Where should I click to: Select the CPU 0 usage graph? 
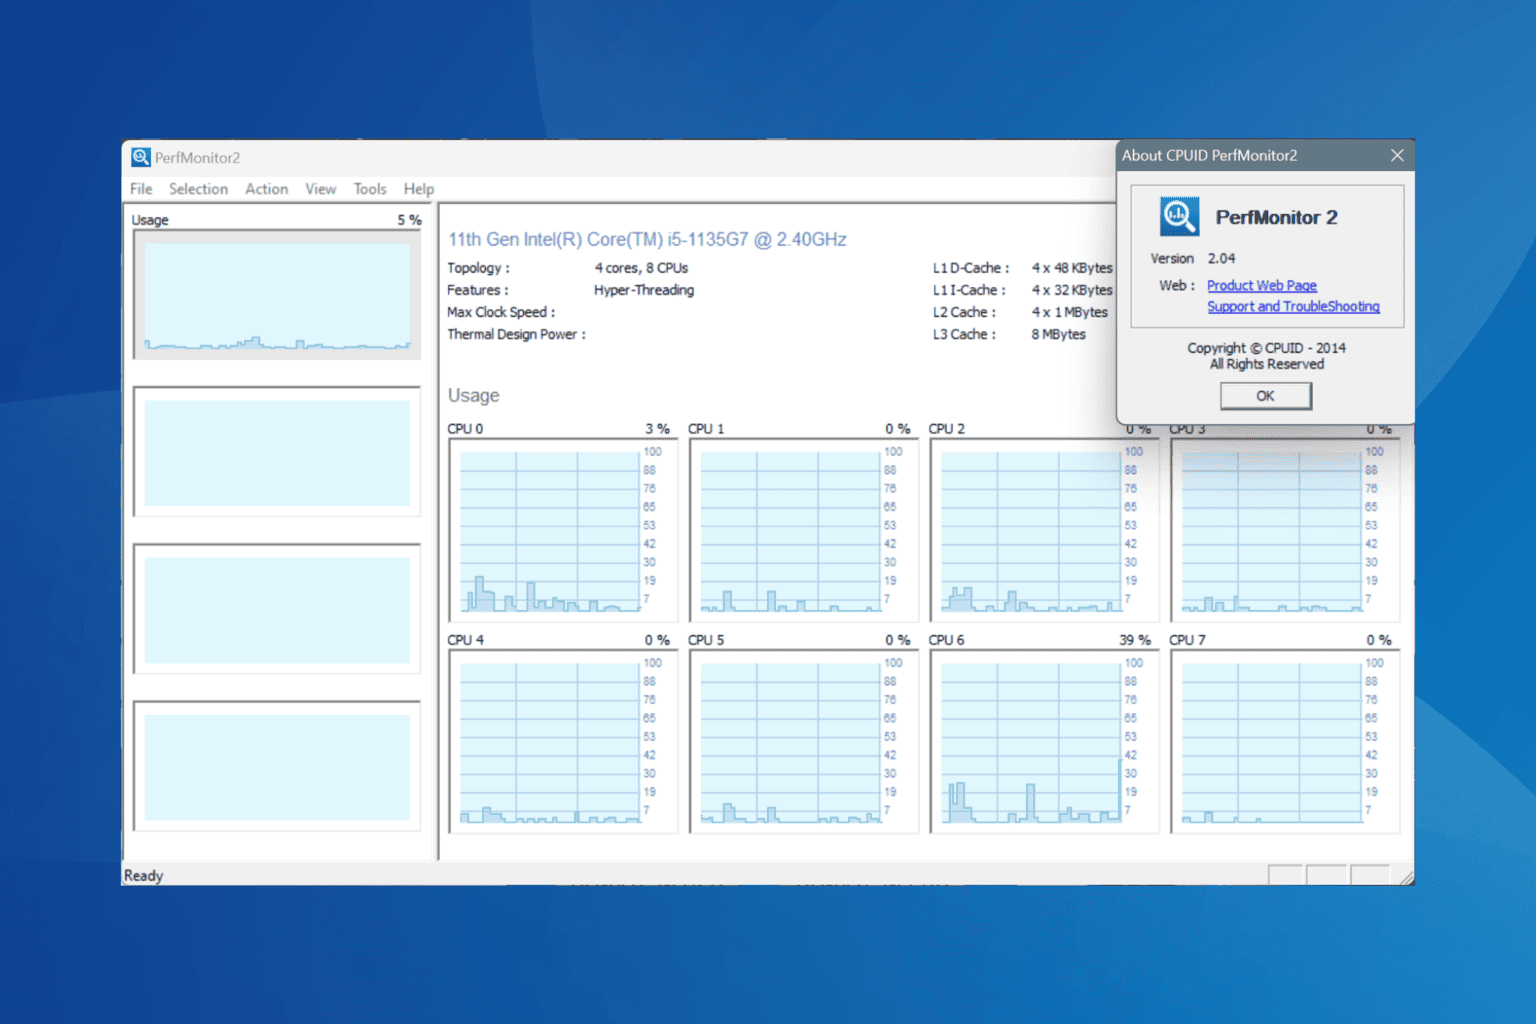(x=563, y=530)
